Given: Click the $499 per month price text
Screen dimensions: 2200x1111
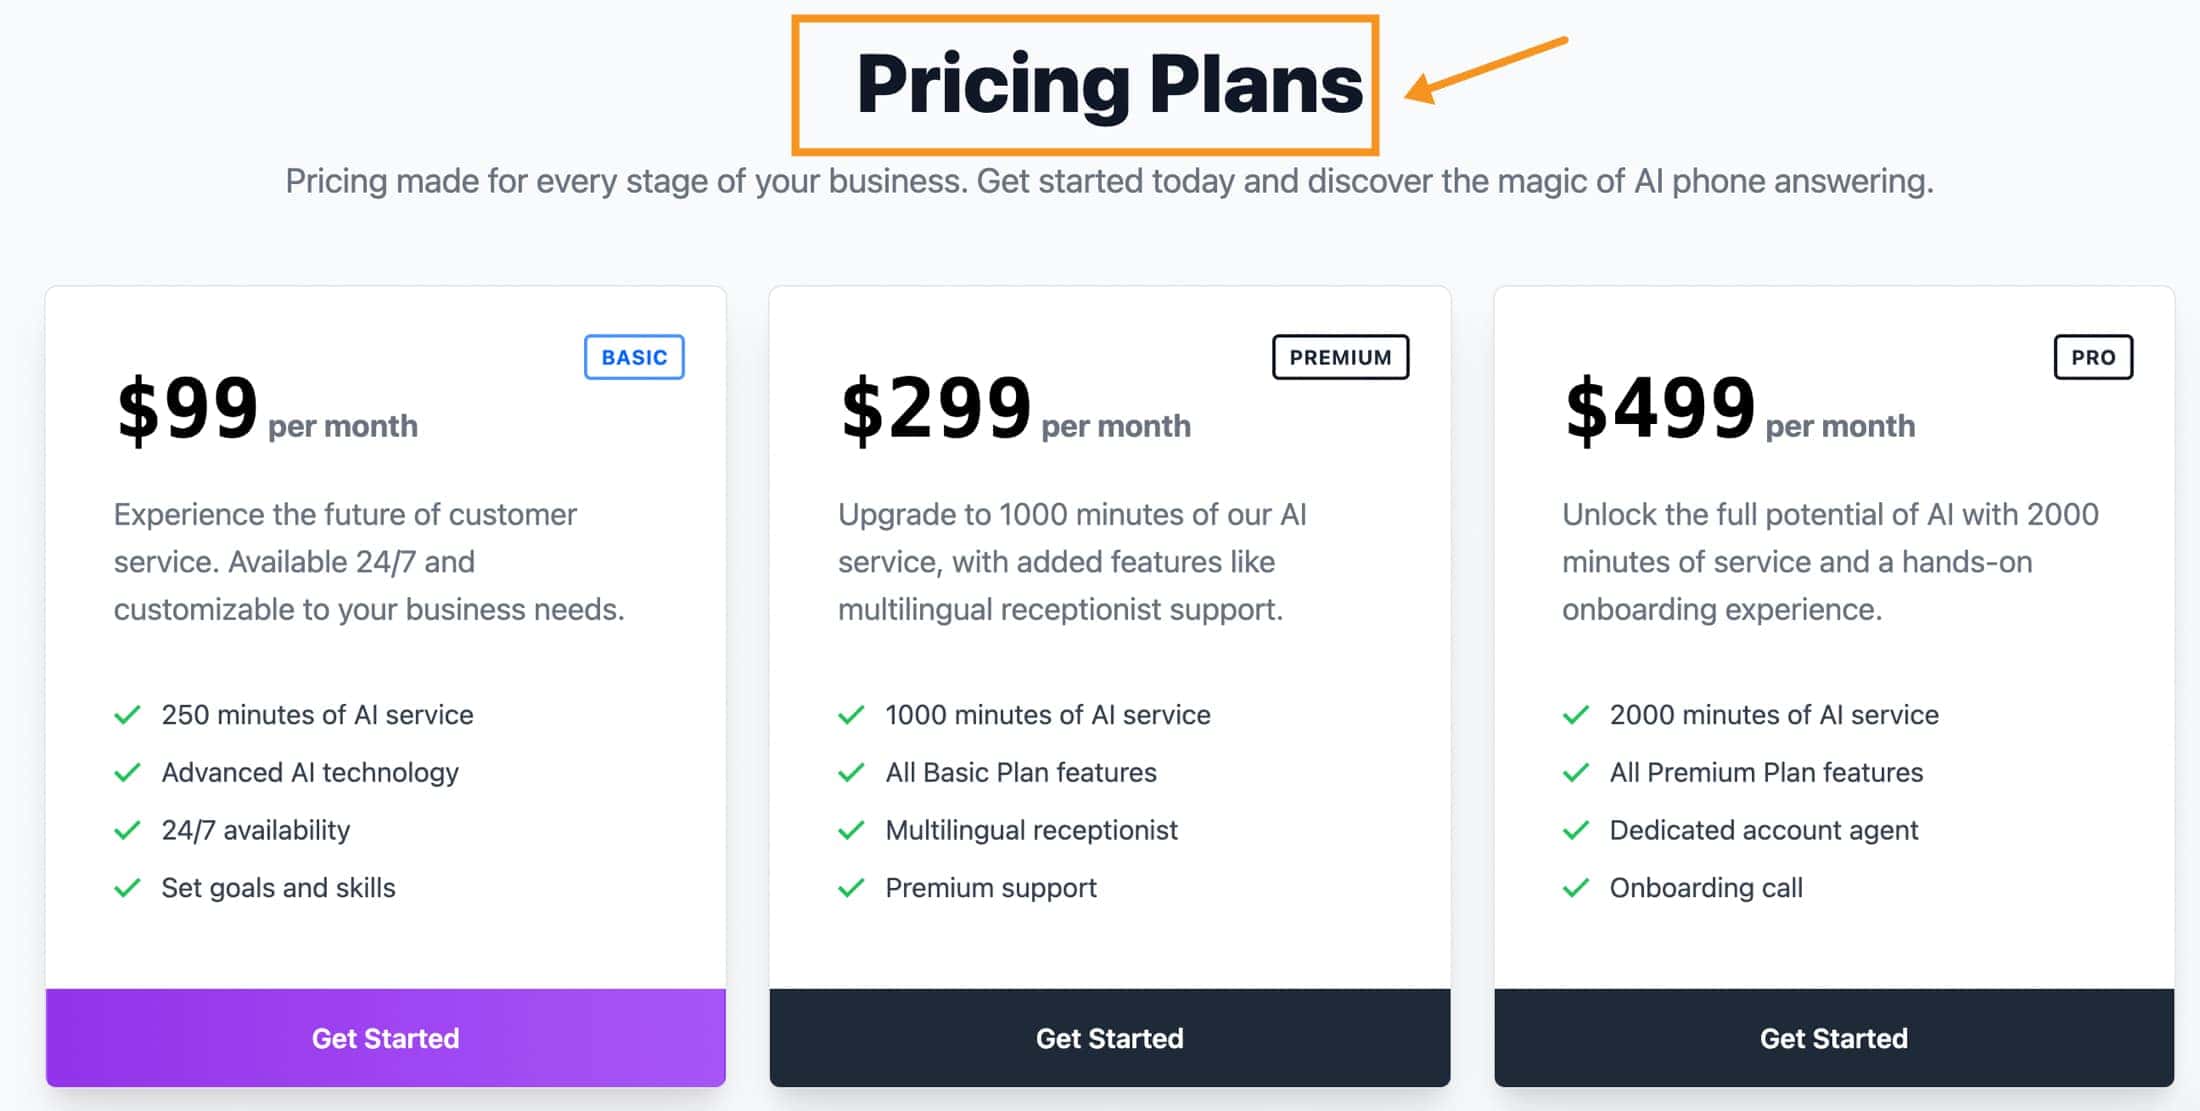Looking at the screenshot, I should point(1740,409).
